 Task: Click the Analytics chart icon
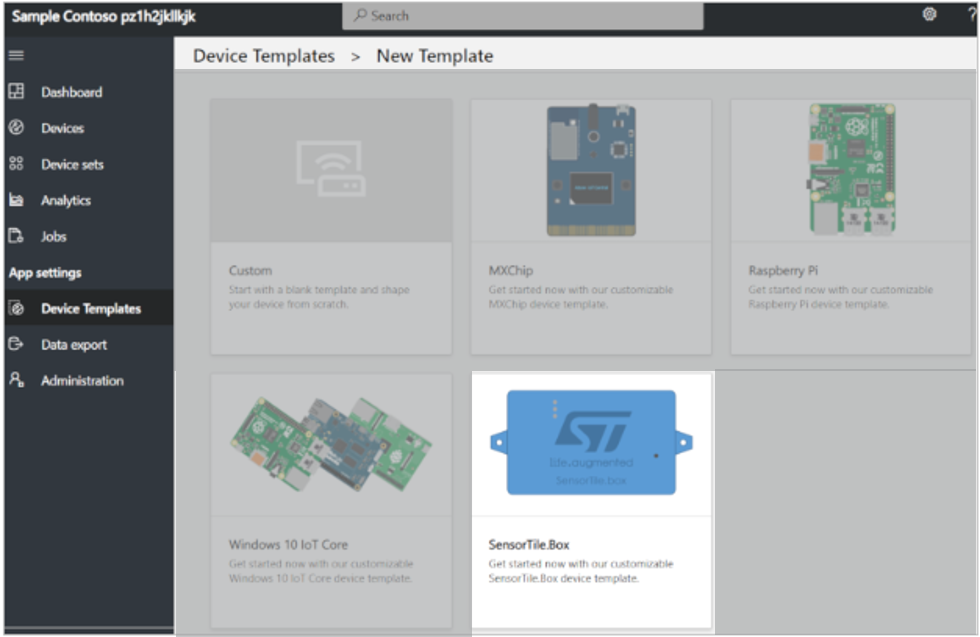pyautogui.click(x=16, y=200)
